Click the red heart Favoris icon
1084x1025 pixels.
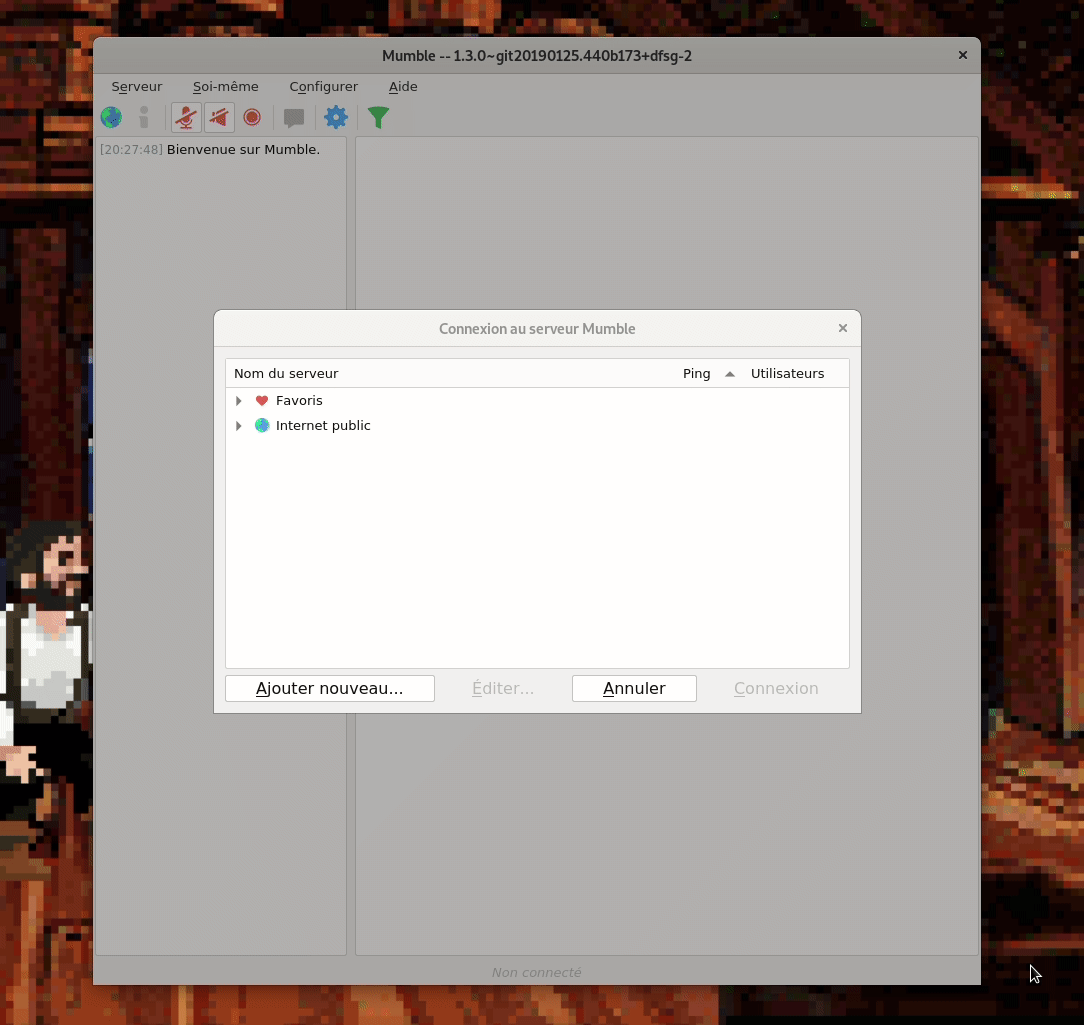pyautogui.click(x=262, y=401)
